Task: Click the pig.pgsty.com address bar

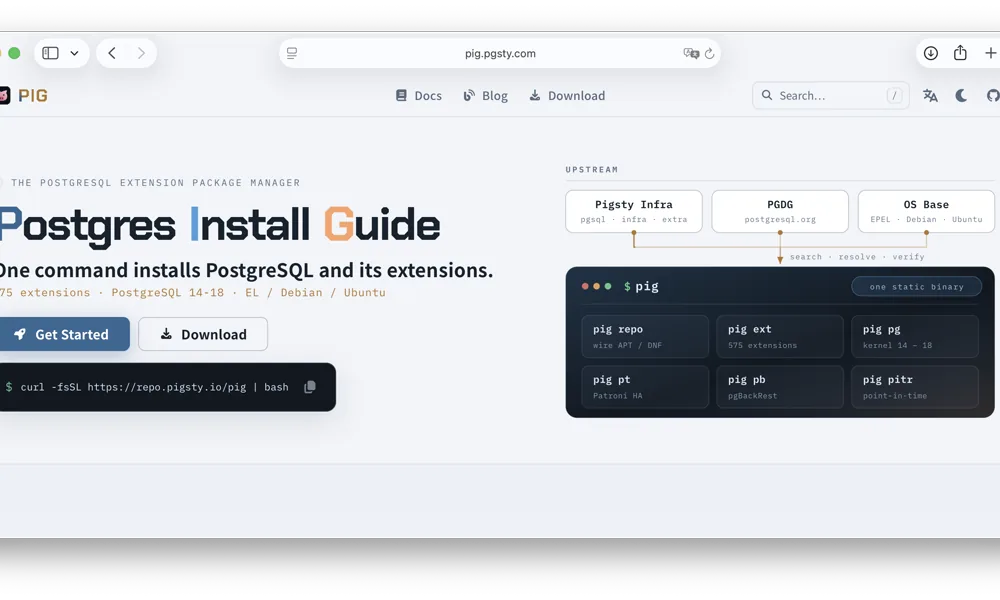Action: click(x=500, y=53)
